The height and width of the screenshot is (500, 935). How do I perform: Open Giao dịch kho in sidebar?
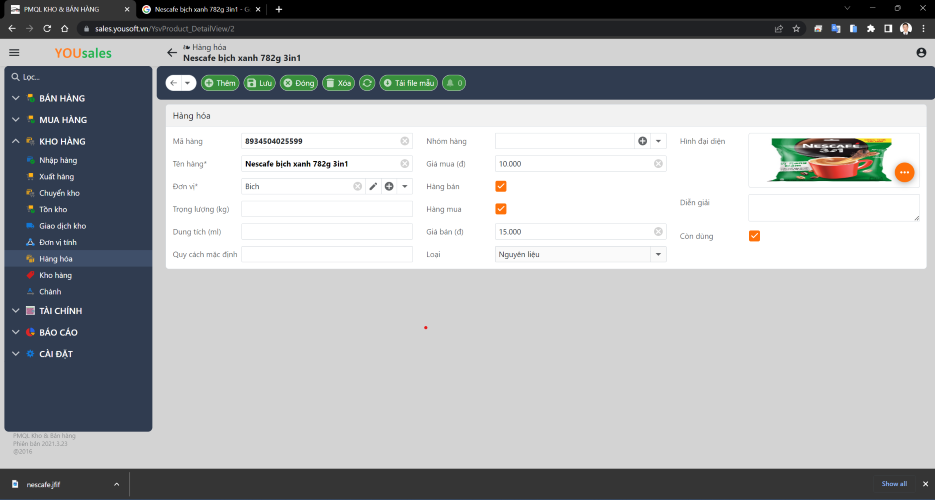coord(63,226)
